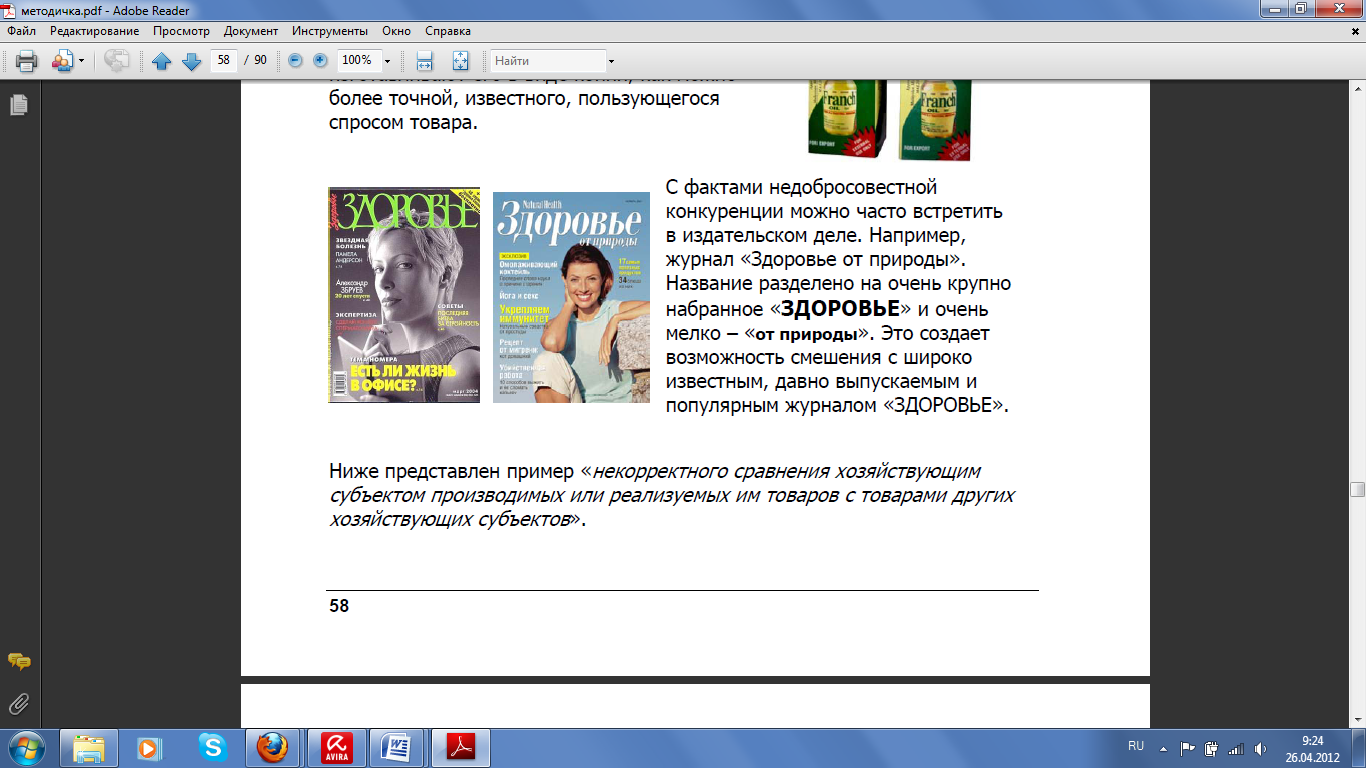Click the Action Center flag icon
This screenshot has width=1366, height=768.
click(x=1188, y=748)
